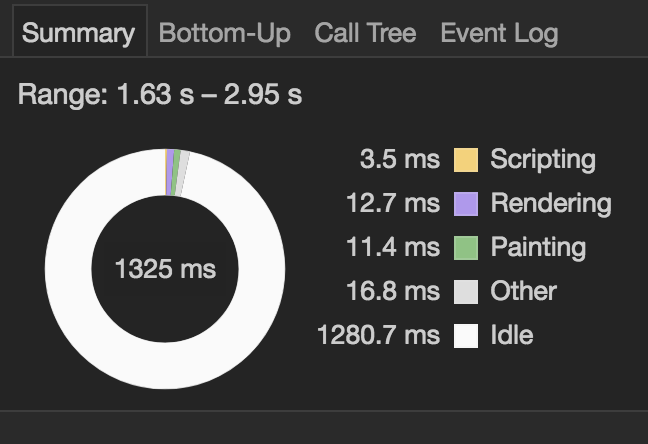Click the Range 1.63 s – 2.95 s text

point(160,94)
